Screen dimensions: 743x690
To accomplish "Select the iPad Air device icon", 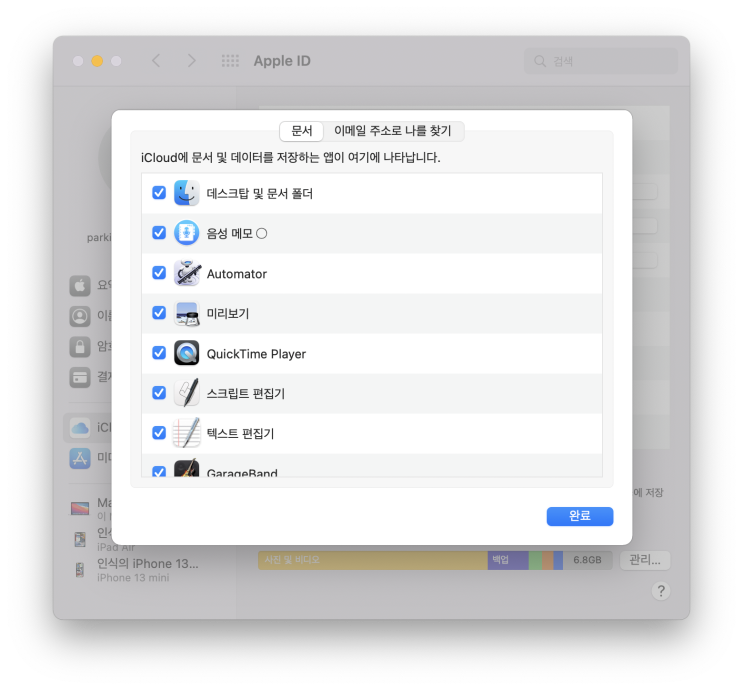I will coord(80,539).
